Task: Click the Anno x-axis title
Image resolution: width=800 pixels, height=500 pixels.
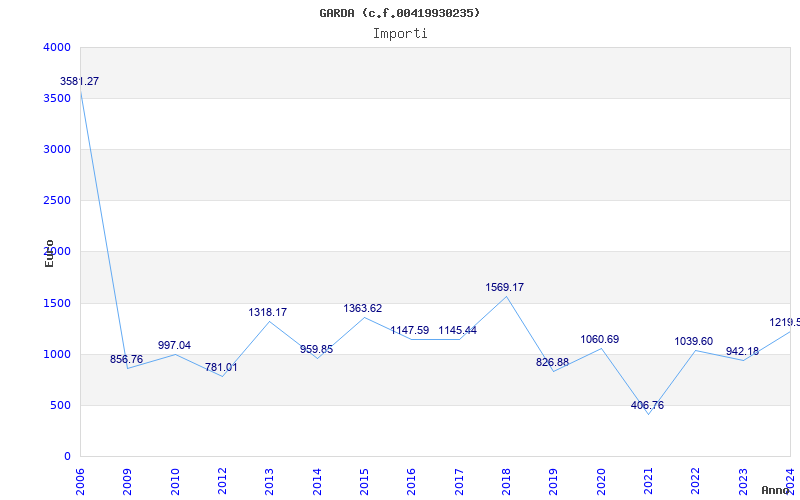Action: [774, 490]
